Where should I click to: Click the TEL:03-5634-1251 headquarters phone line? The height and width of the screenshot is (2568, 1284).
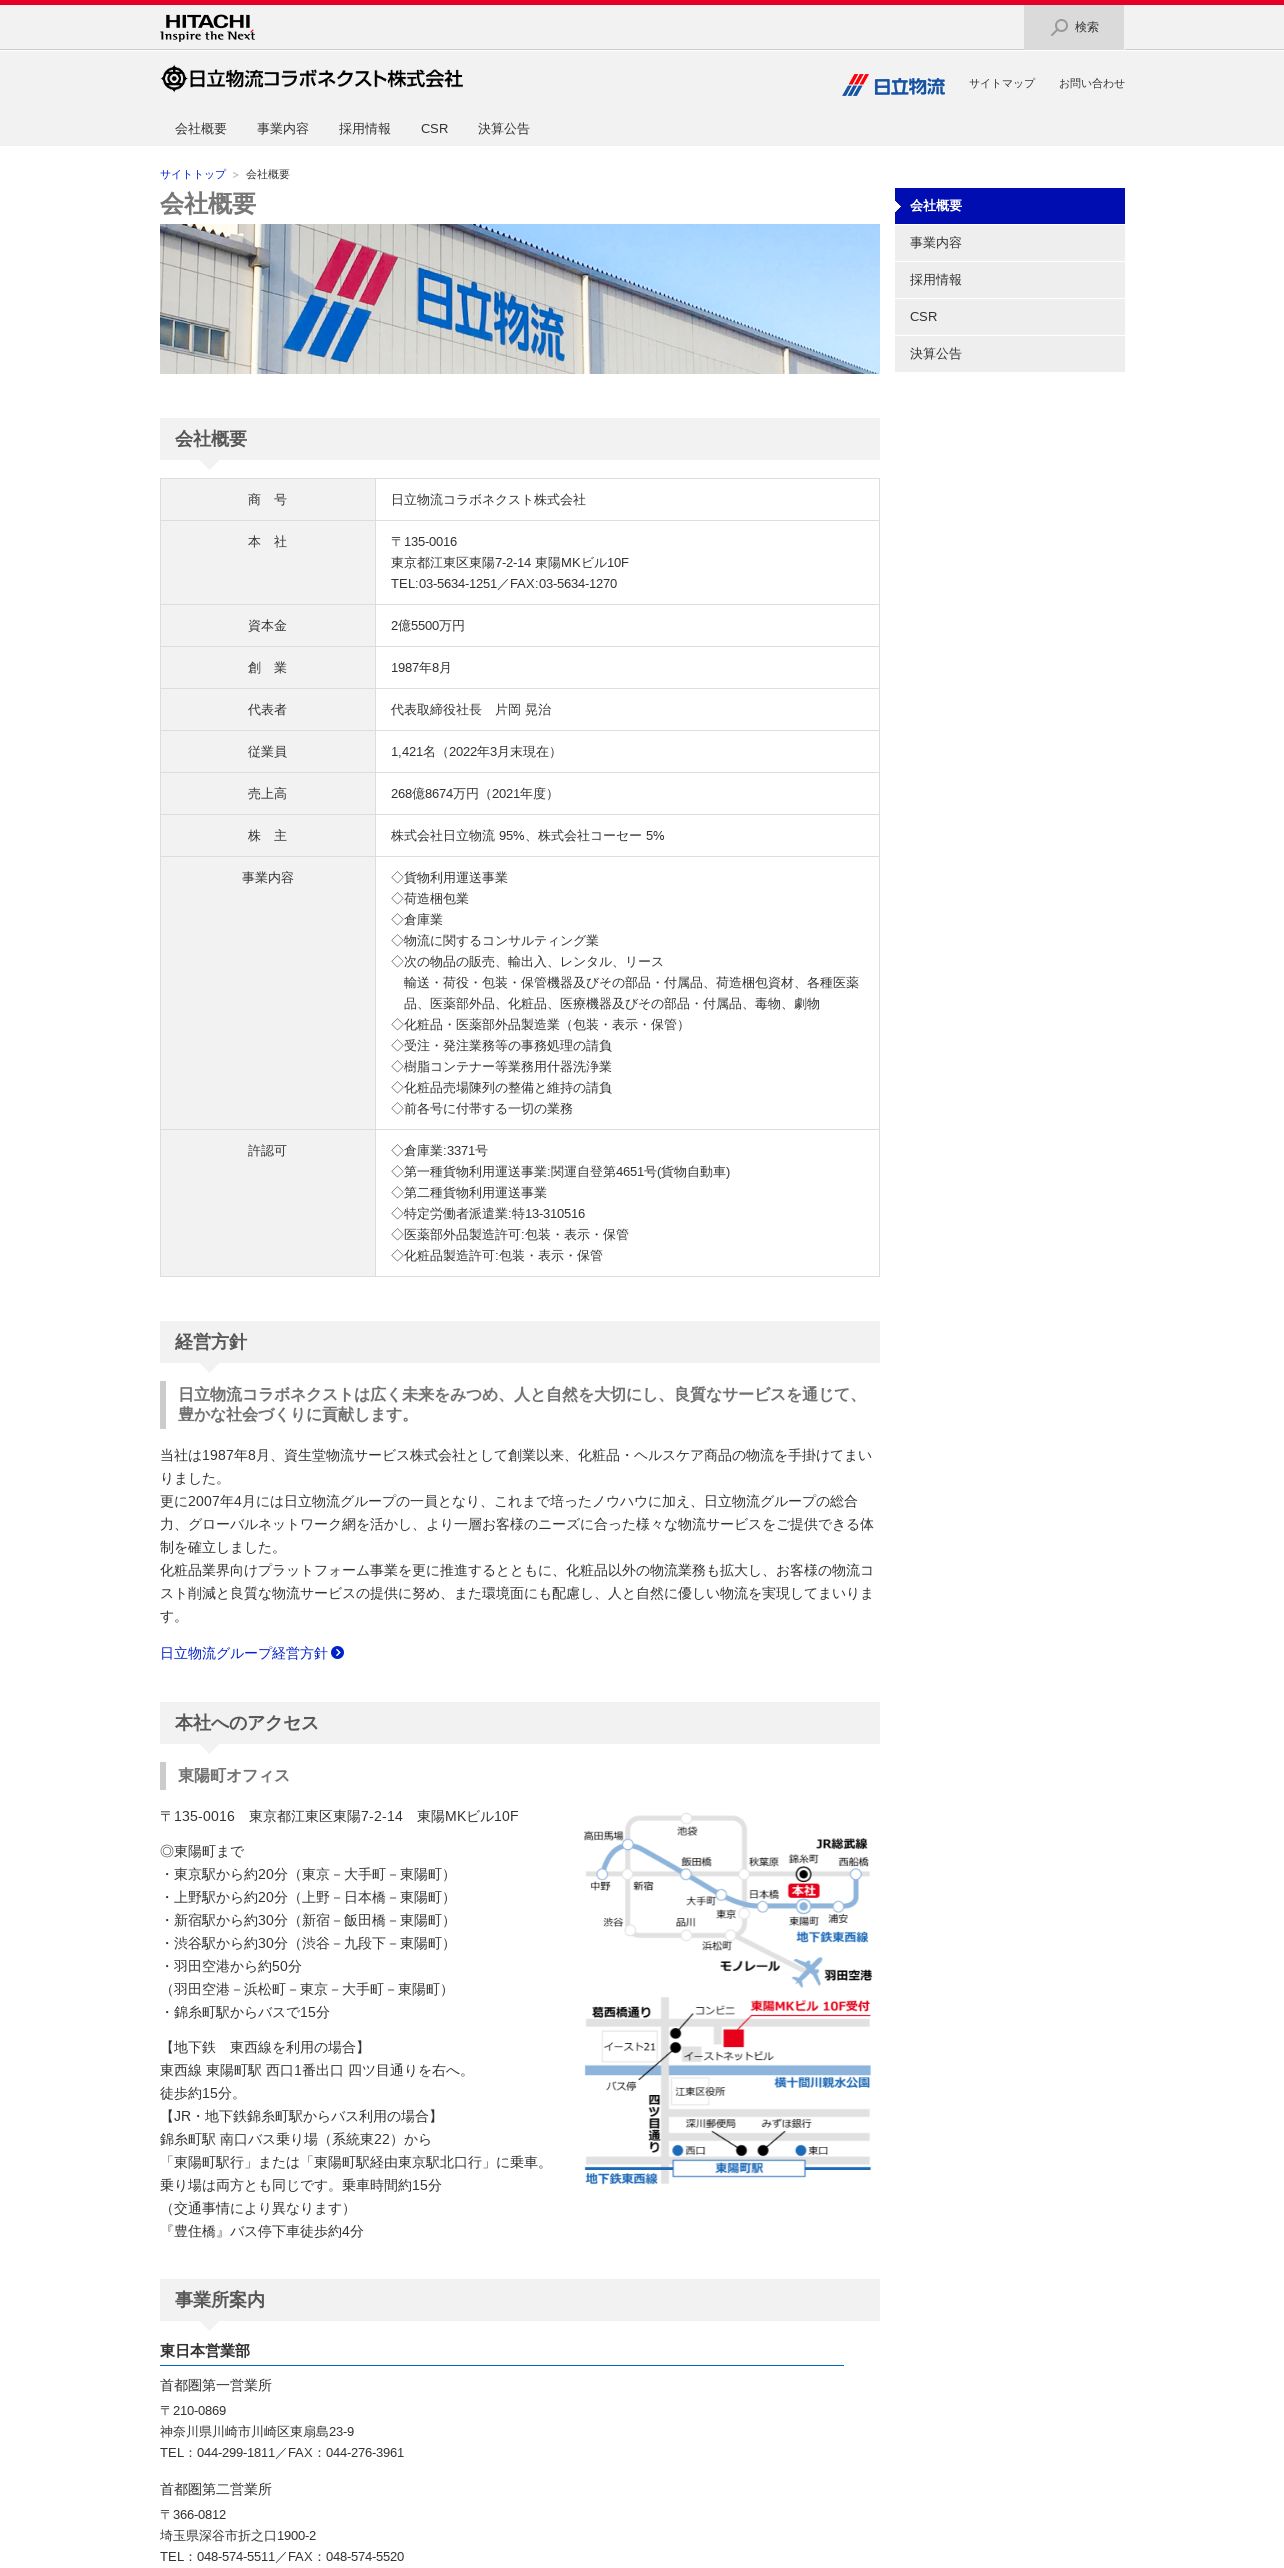[504, 584]
